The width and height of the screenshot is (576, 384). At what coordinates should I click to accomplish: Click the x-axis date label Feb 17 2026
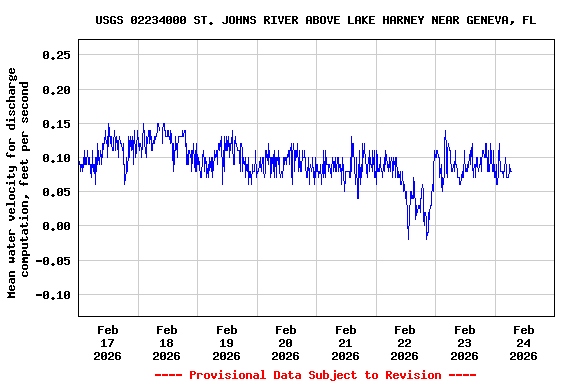point(107,343)
